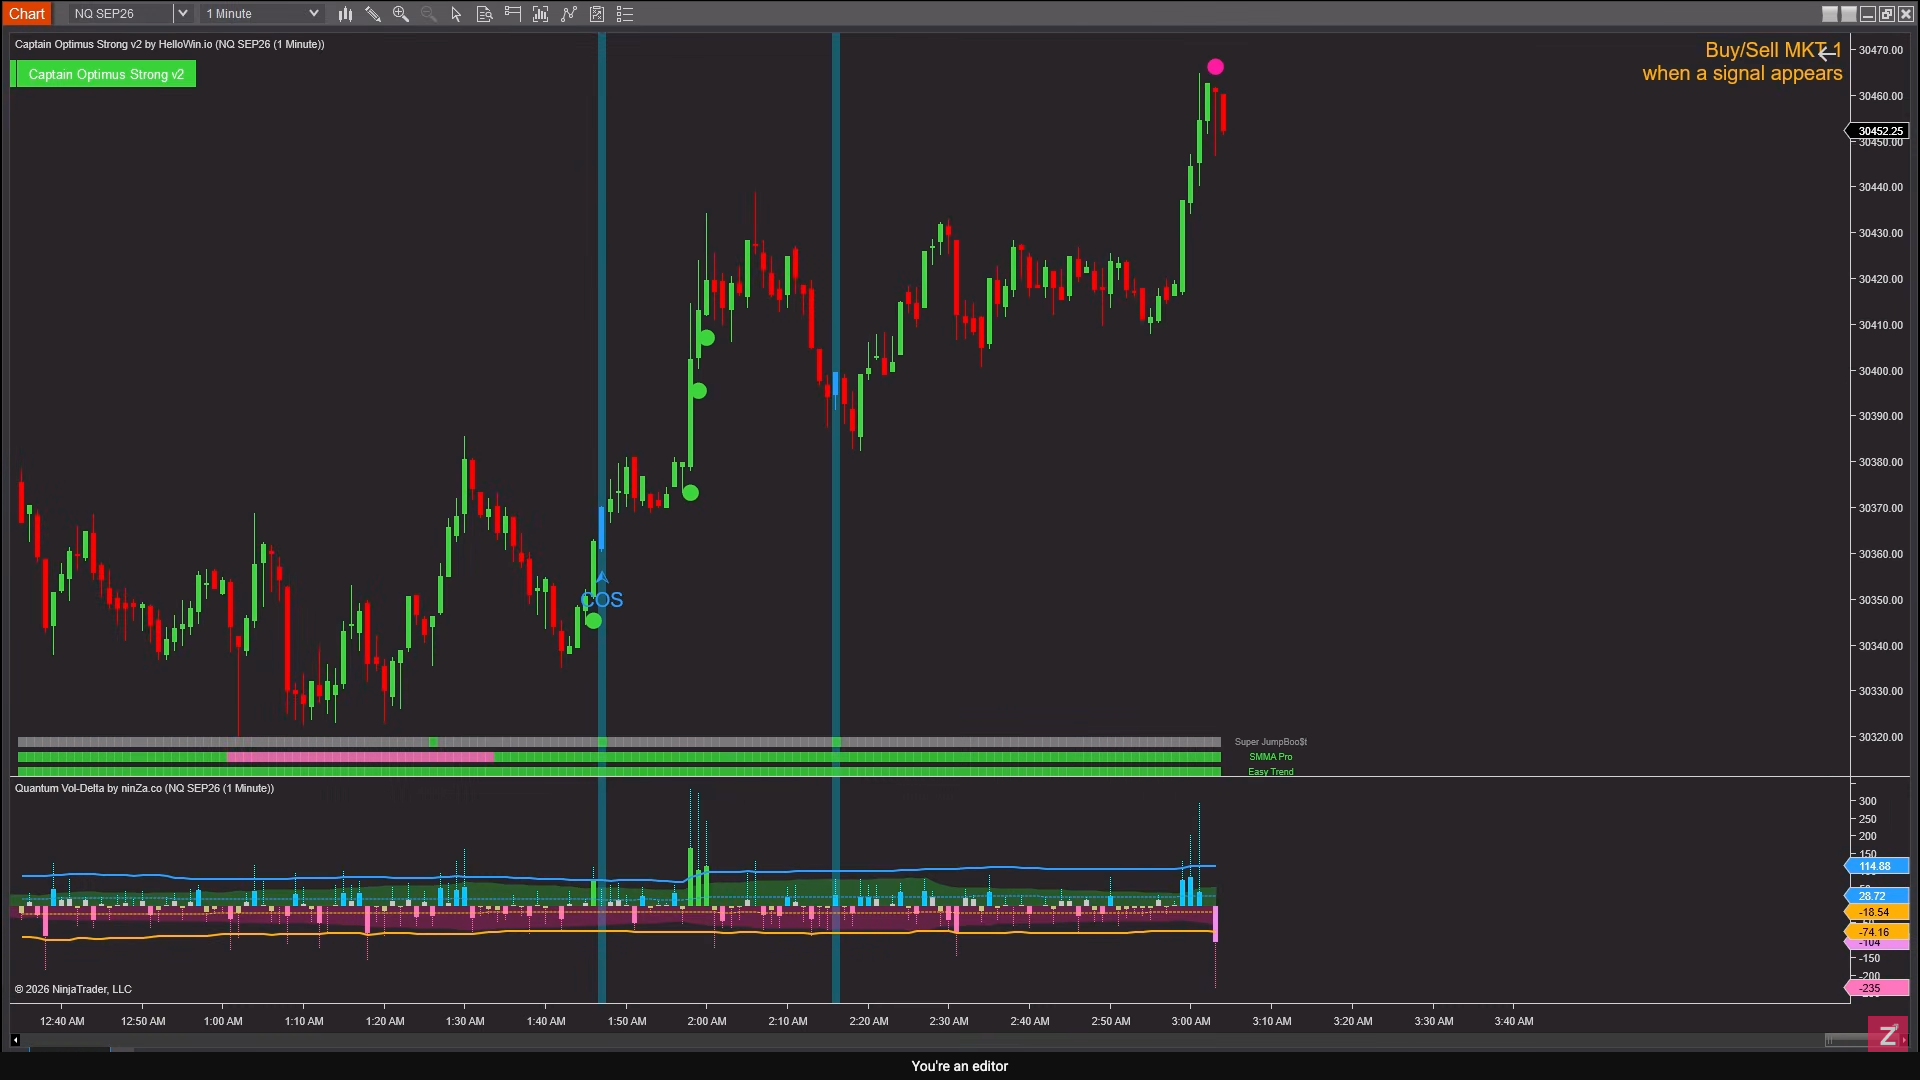Open the NQ SEP26 instrument dropdown arrow
This screenshot has height=1080, width=1920.
point(182,14)
